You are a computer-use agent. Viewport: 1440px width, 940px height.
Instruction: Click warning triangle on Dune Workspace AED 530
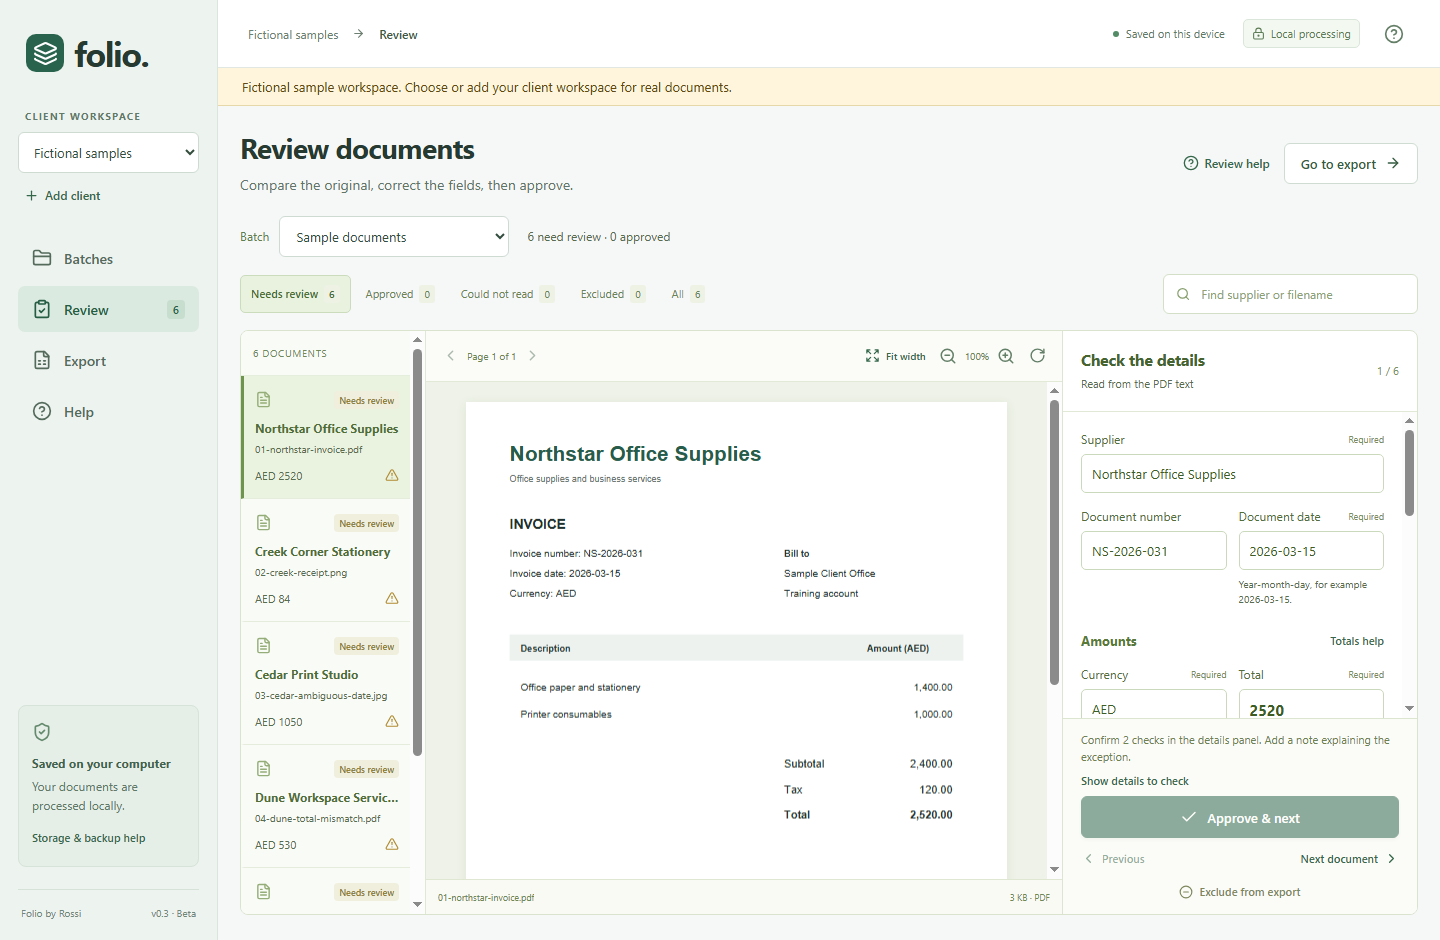(392, 844)
